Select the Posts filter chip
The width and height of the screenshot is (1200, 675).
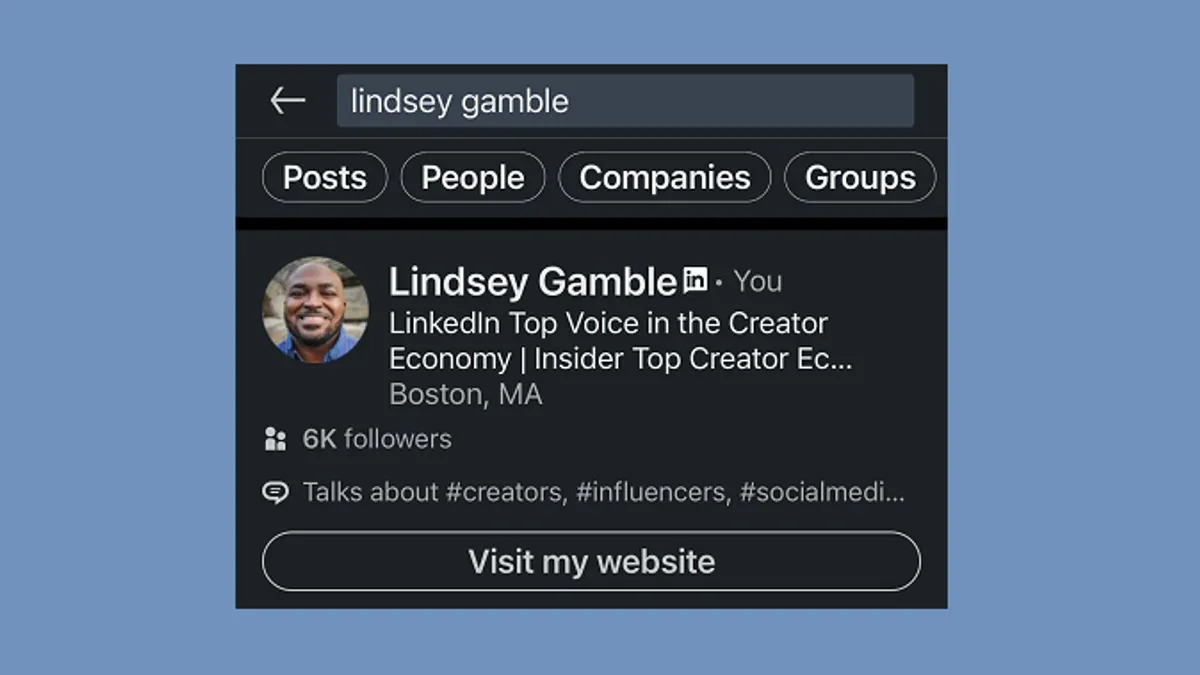[324, 178]
